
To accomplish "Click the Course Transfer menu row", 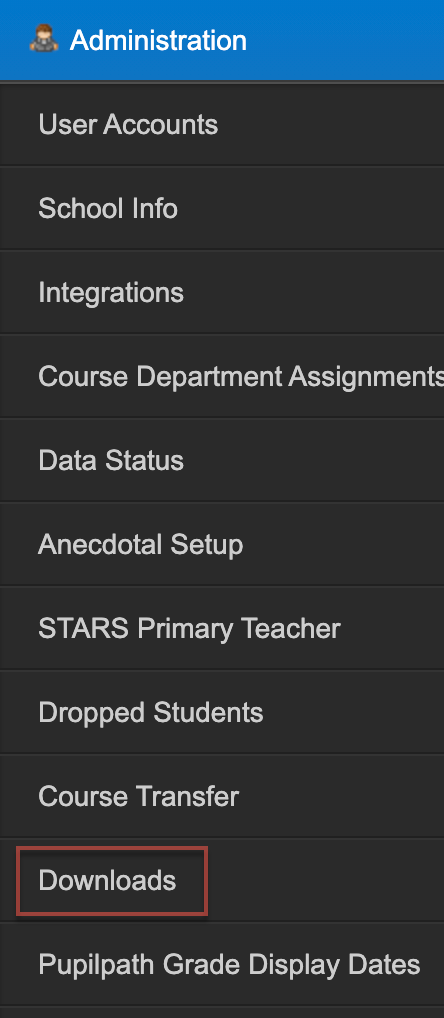I will click(222, 796).
